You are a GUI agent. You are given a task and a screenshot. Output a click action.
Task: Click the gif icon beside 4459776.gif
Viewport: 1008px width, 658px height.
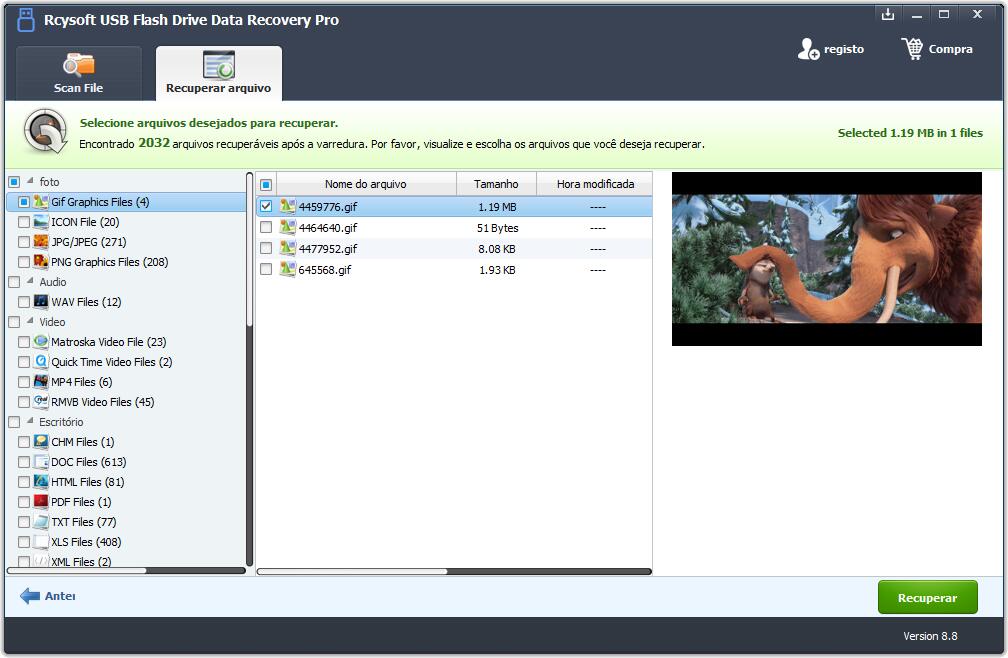click(x=287, y=206)
